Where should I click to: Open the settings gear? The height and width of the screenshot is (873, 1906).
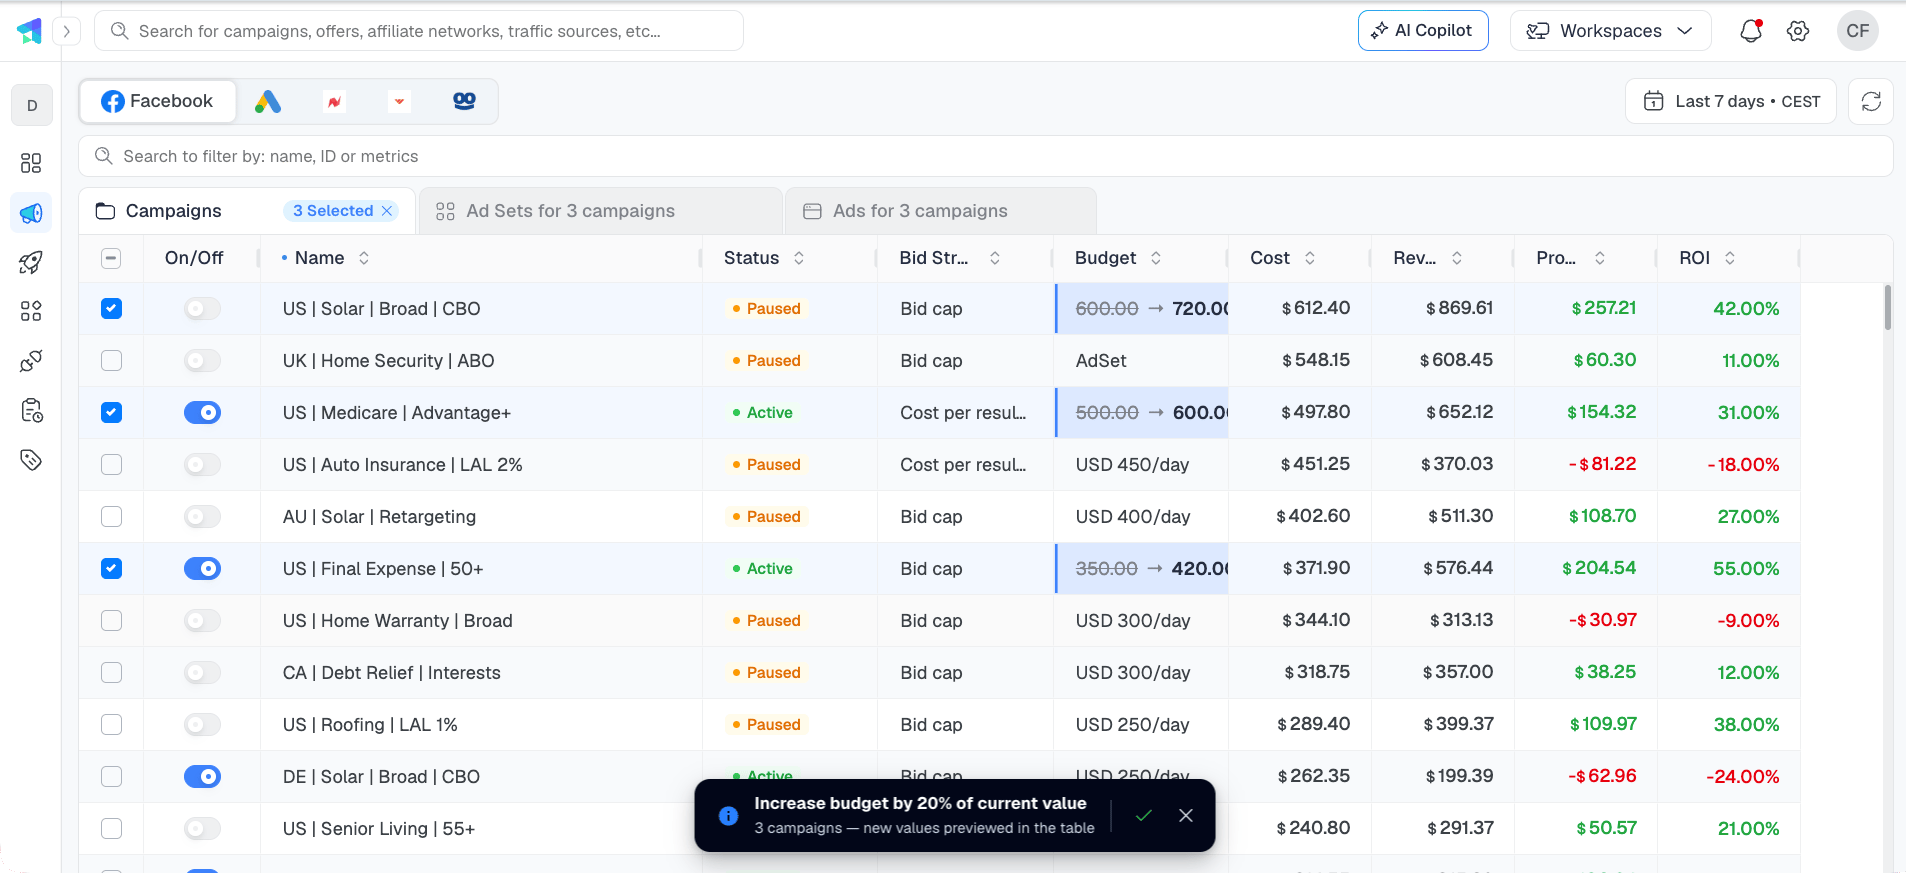tap(1798, 31)
